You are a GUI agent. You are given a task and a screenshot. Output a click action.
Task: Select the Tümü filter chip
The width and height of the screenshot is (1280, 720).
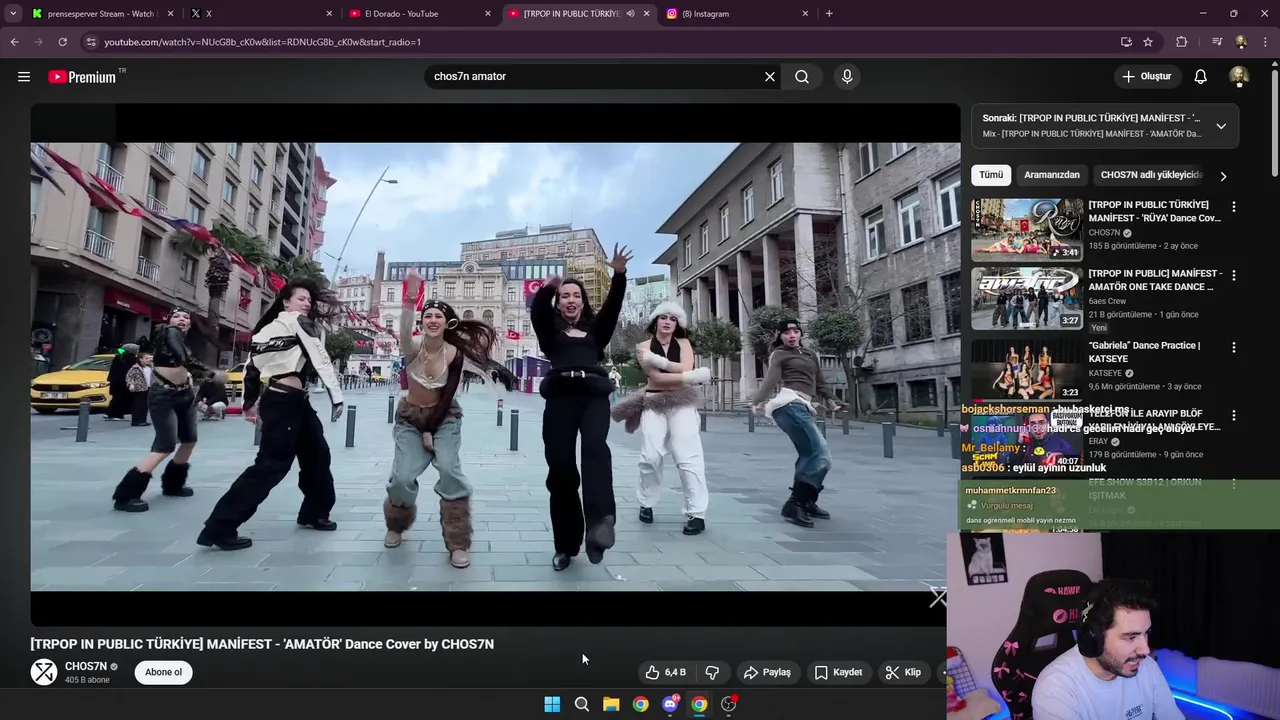(x=991, y=175)
